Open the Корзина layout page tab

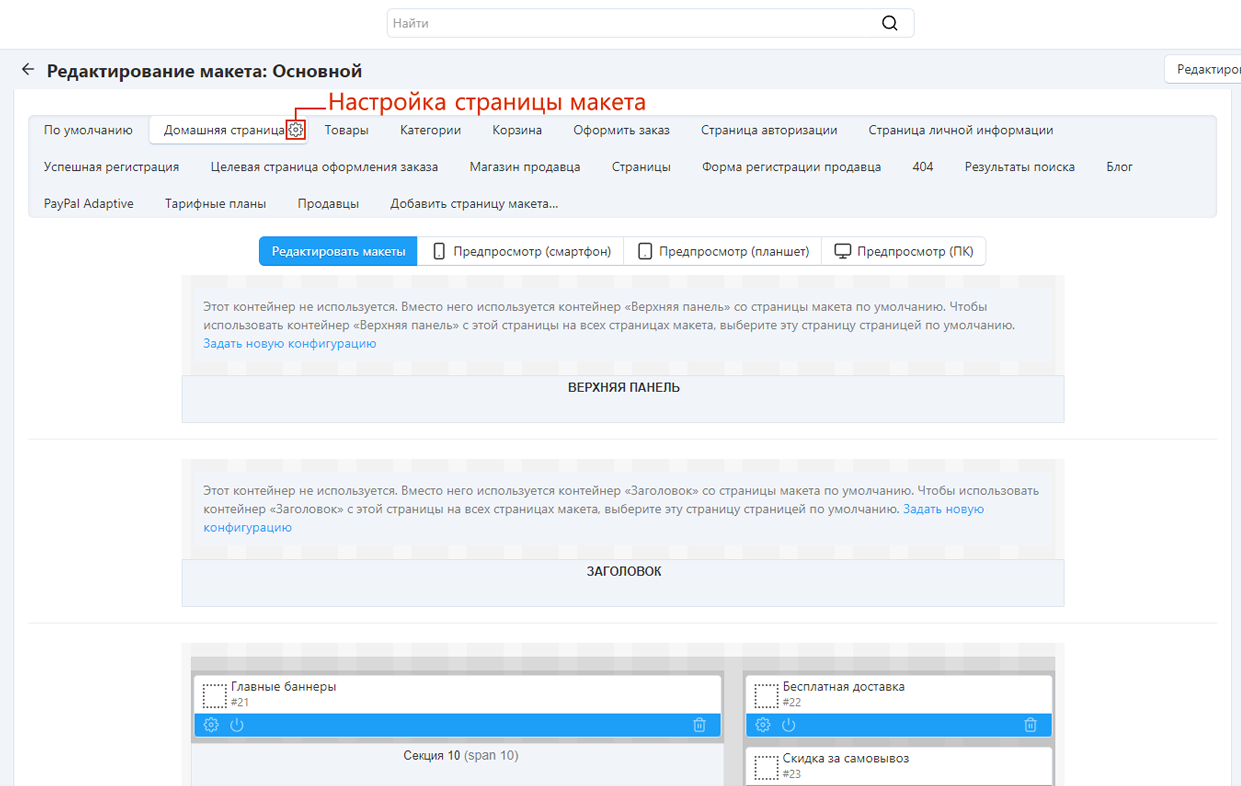click(517, 130)
